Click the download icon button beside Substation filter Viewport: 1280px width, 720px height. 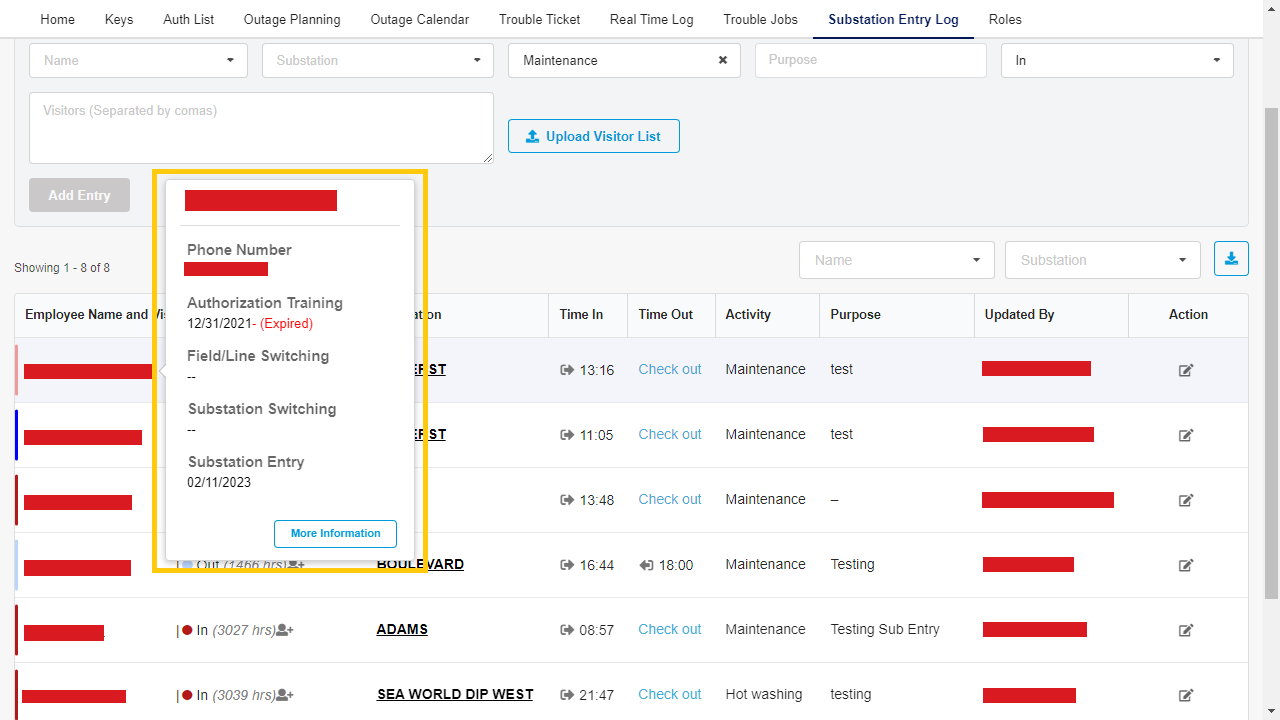tap(1231, 259)
